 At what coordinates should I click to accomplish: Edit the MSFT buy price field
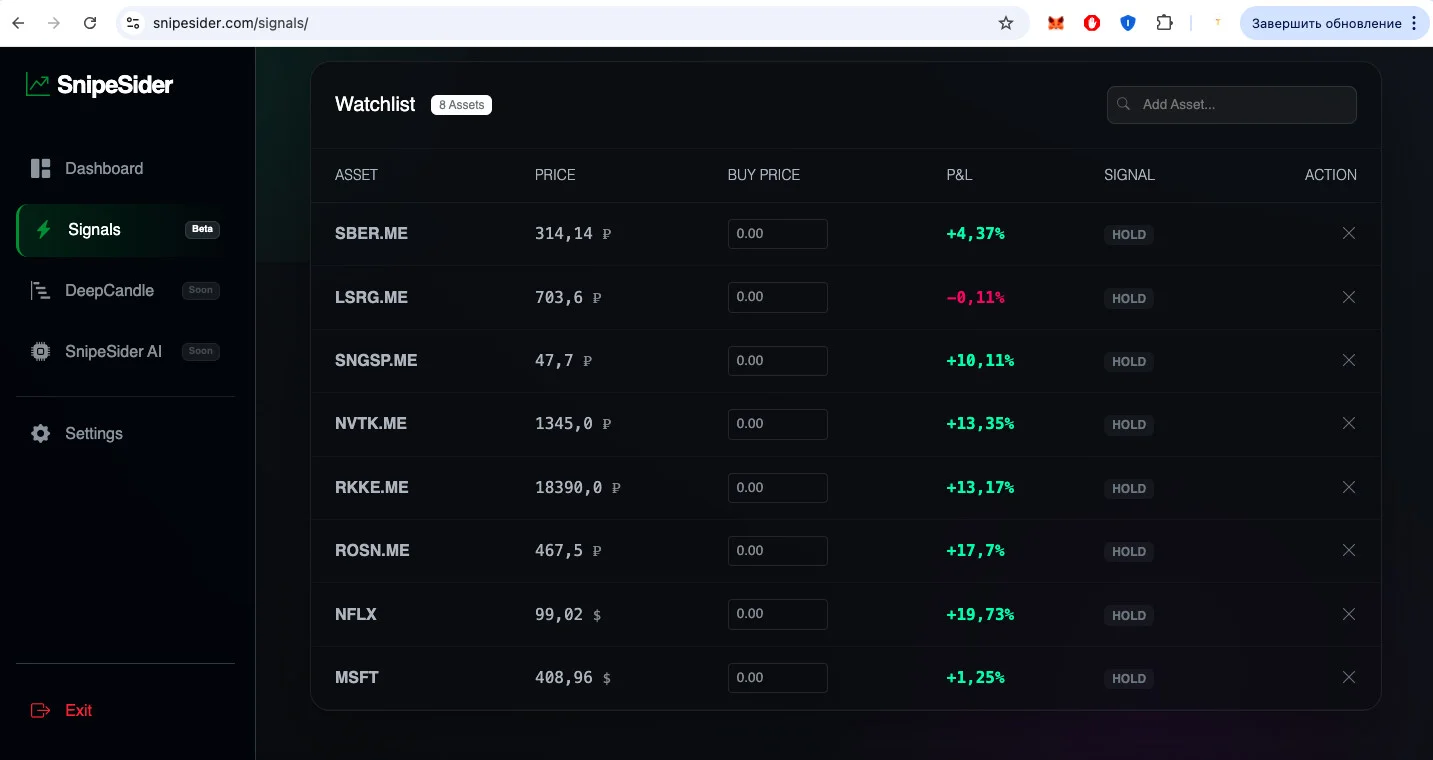(777, 678)
